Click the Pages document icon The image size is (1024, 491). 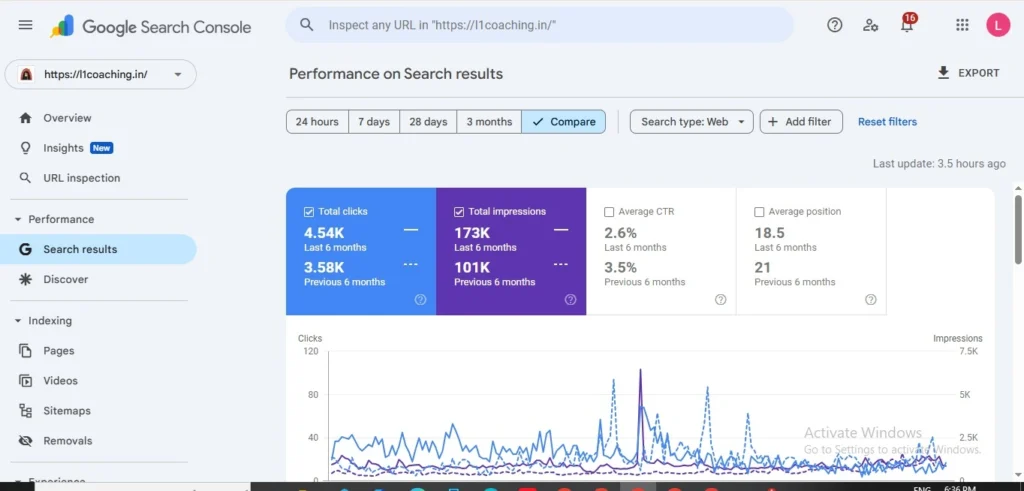(x=25, y=351)
